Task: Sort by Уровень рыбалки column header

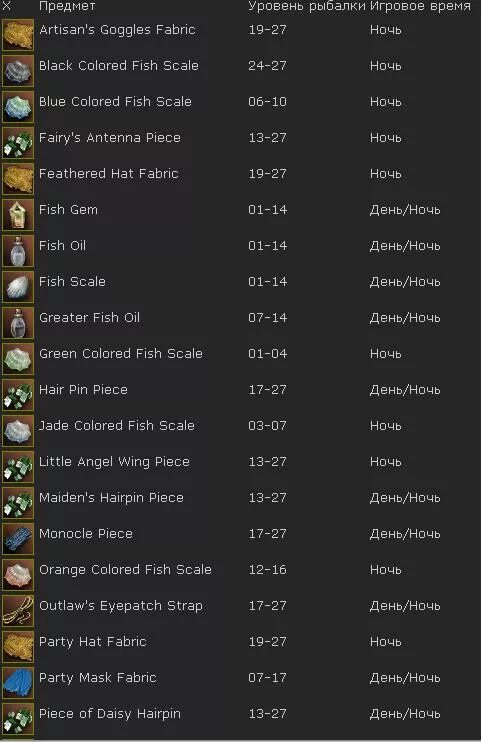Action: (x=307, y=7)
